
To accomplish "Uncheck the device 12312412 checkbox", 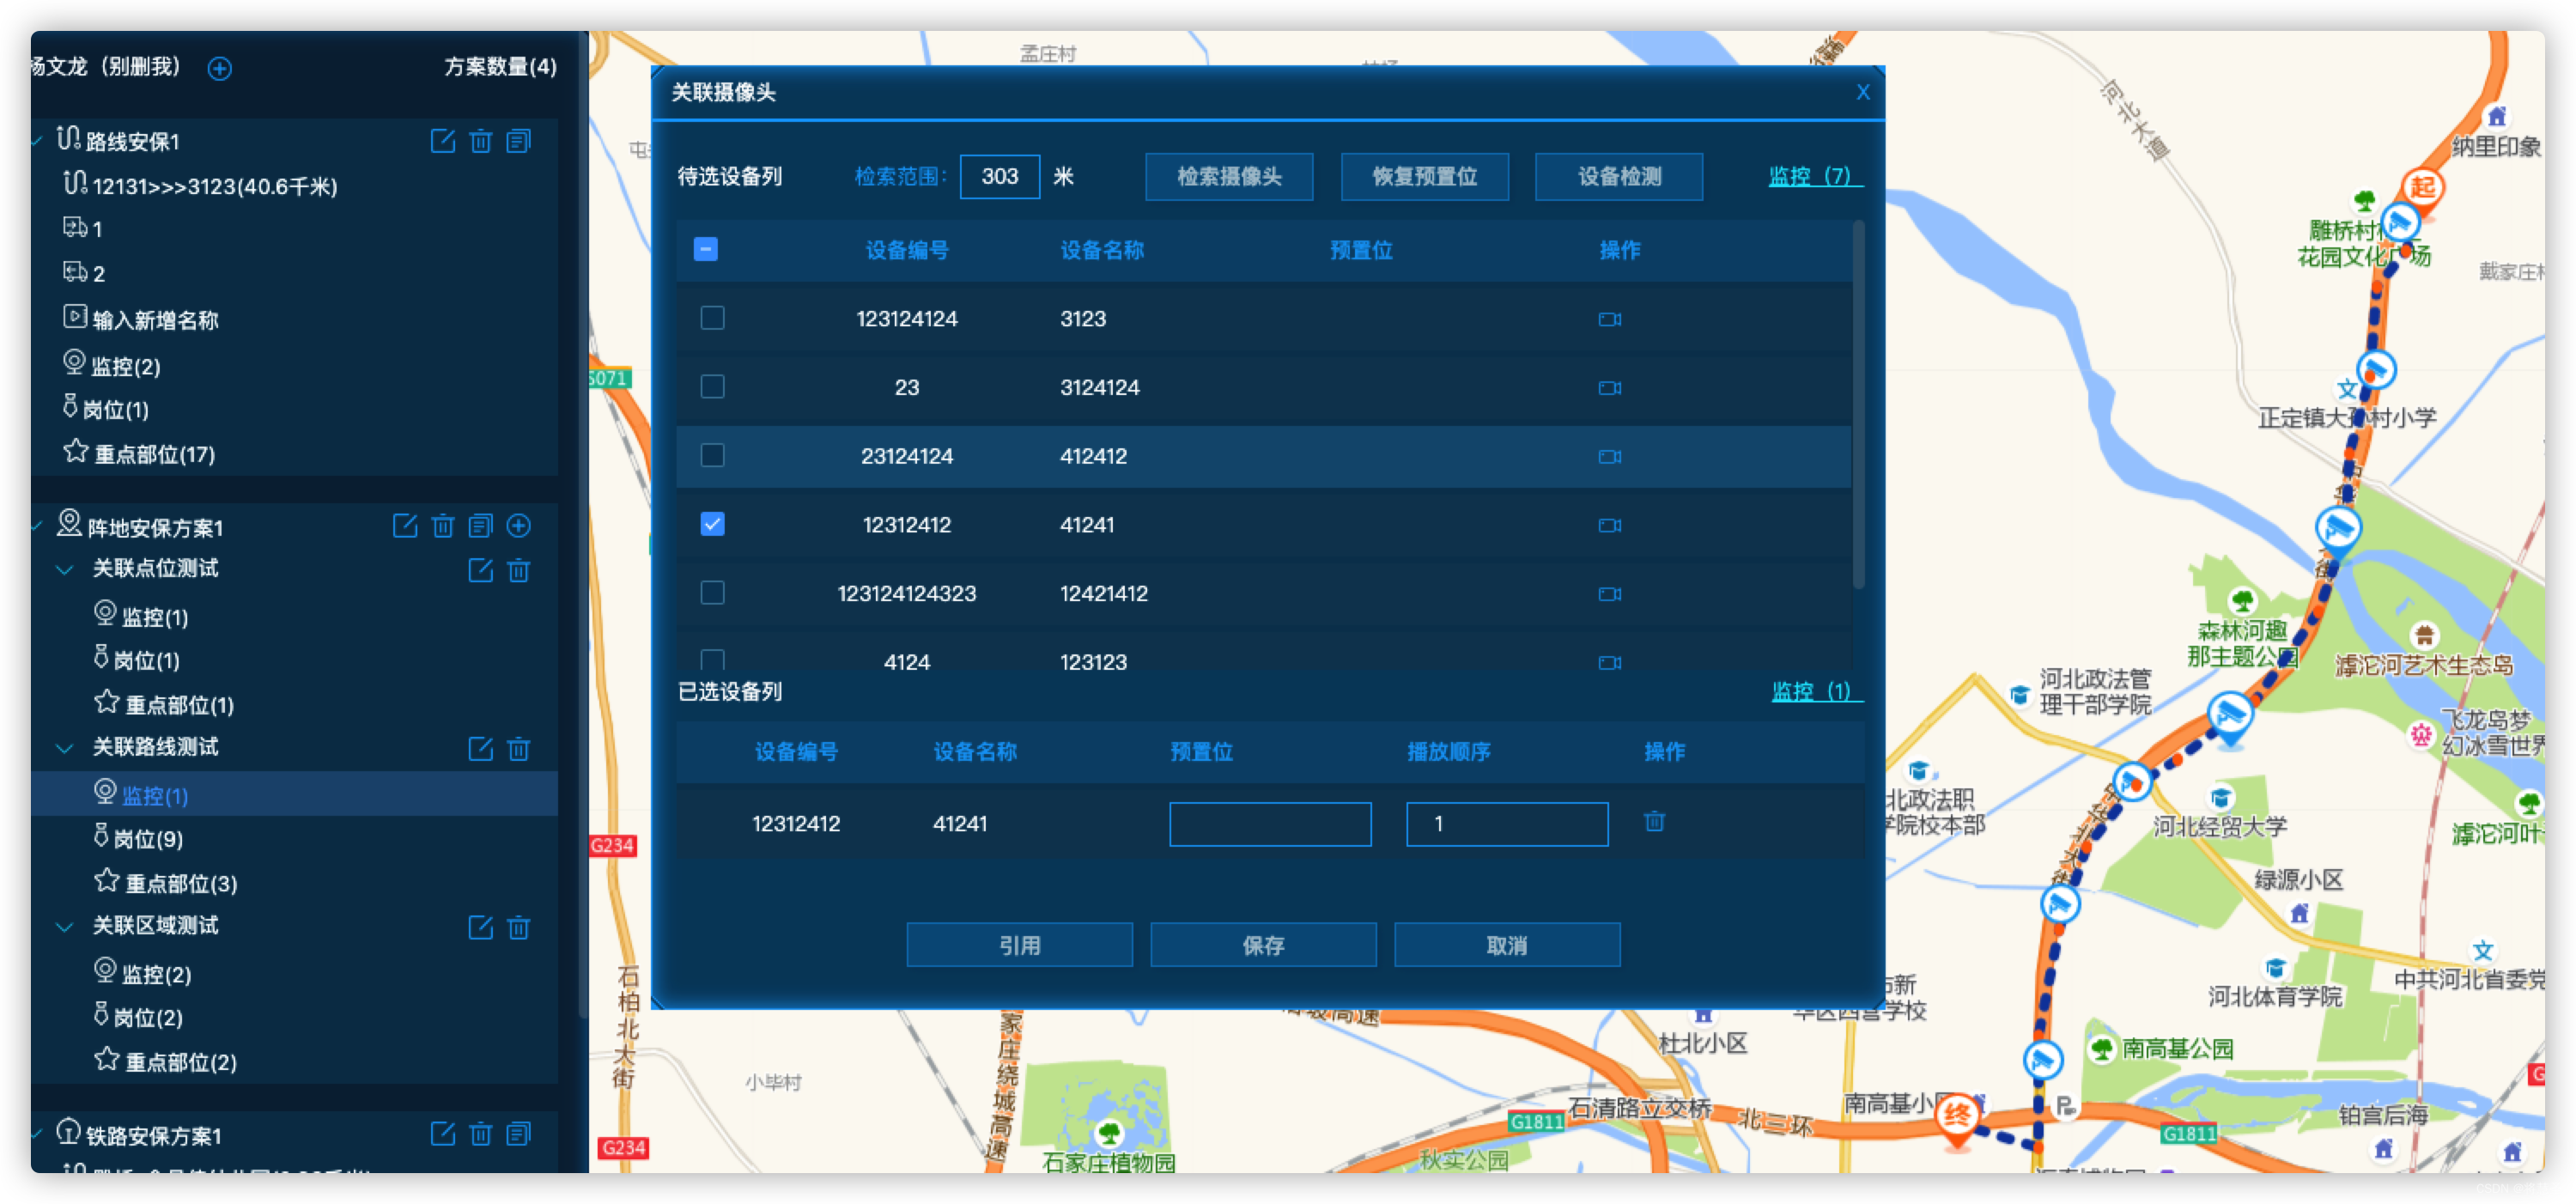I will coord(712,524).
